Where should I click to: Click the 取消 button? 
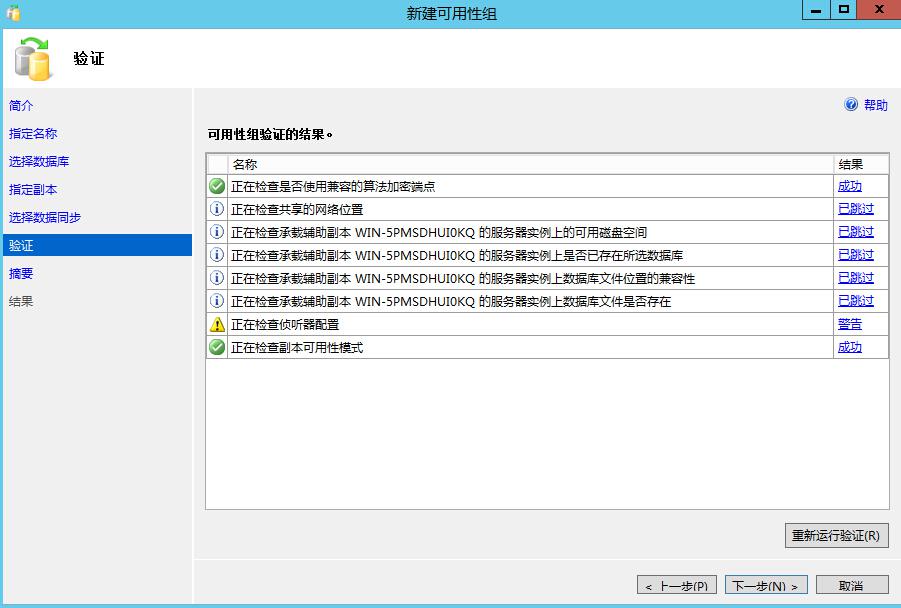pos(850,584)
